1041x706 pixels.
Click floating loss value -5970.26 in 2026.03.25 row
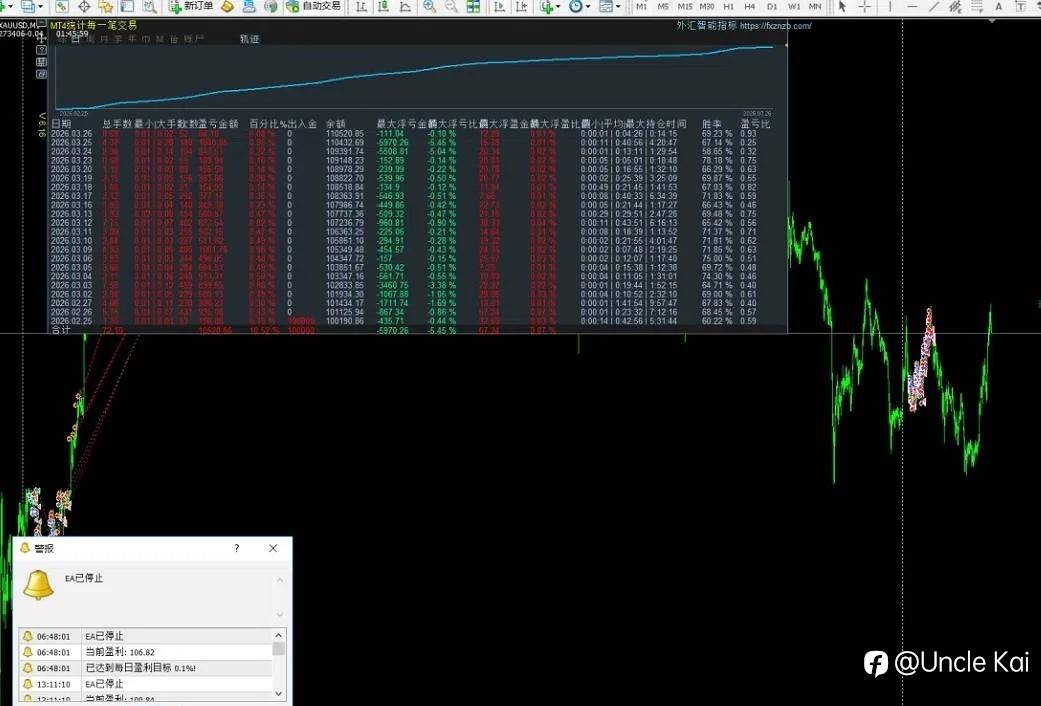click(x=392, y=143)
